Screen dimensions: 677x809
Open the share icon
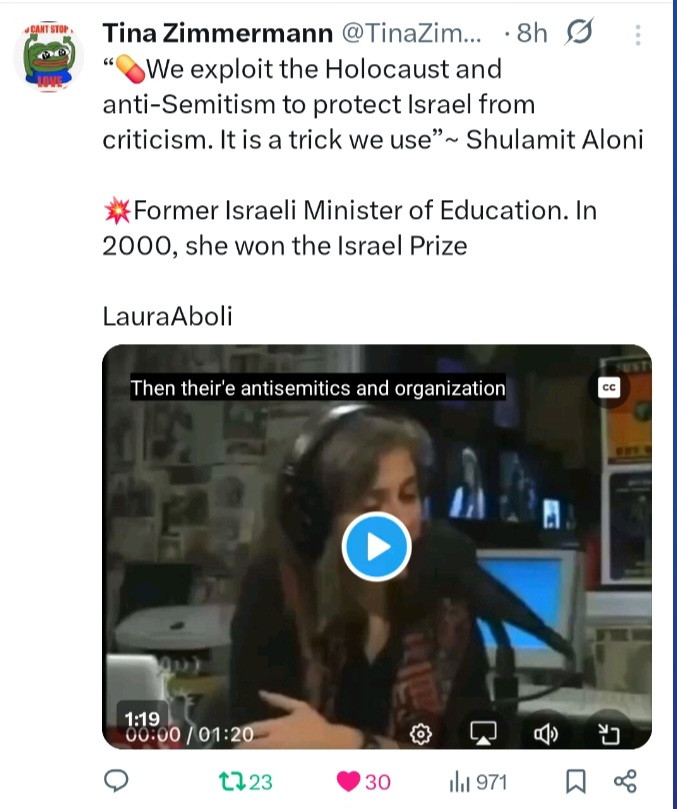[625, 781]
